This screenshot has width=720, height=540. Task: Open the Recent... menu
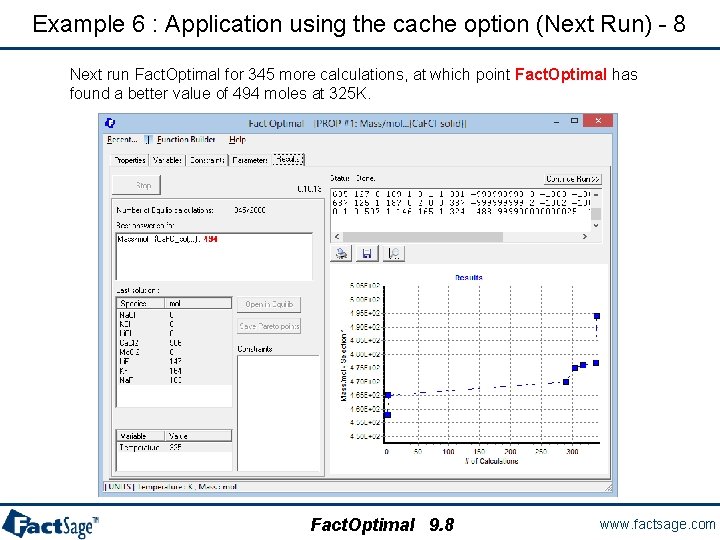(x=122, y=140)
